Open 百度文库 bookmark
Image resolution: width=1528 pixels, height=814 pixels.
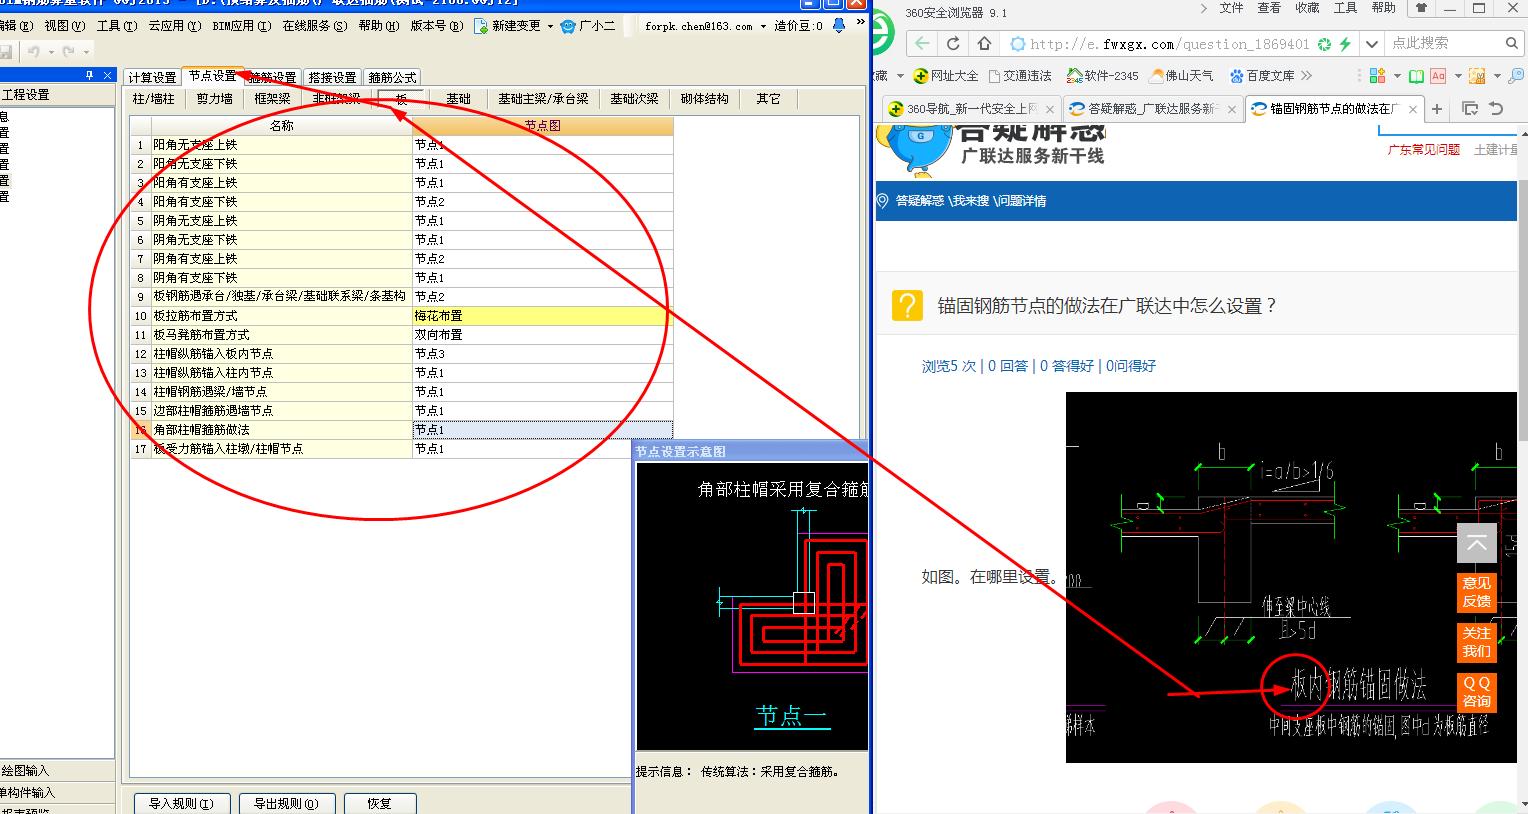tap(1262, 76)
